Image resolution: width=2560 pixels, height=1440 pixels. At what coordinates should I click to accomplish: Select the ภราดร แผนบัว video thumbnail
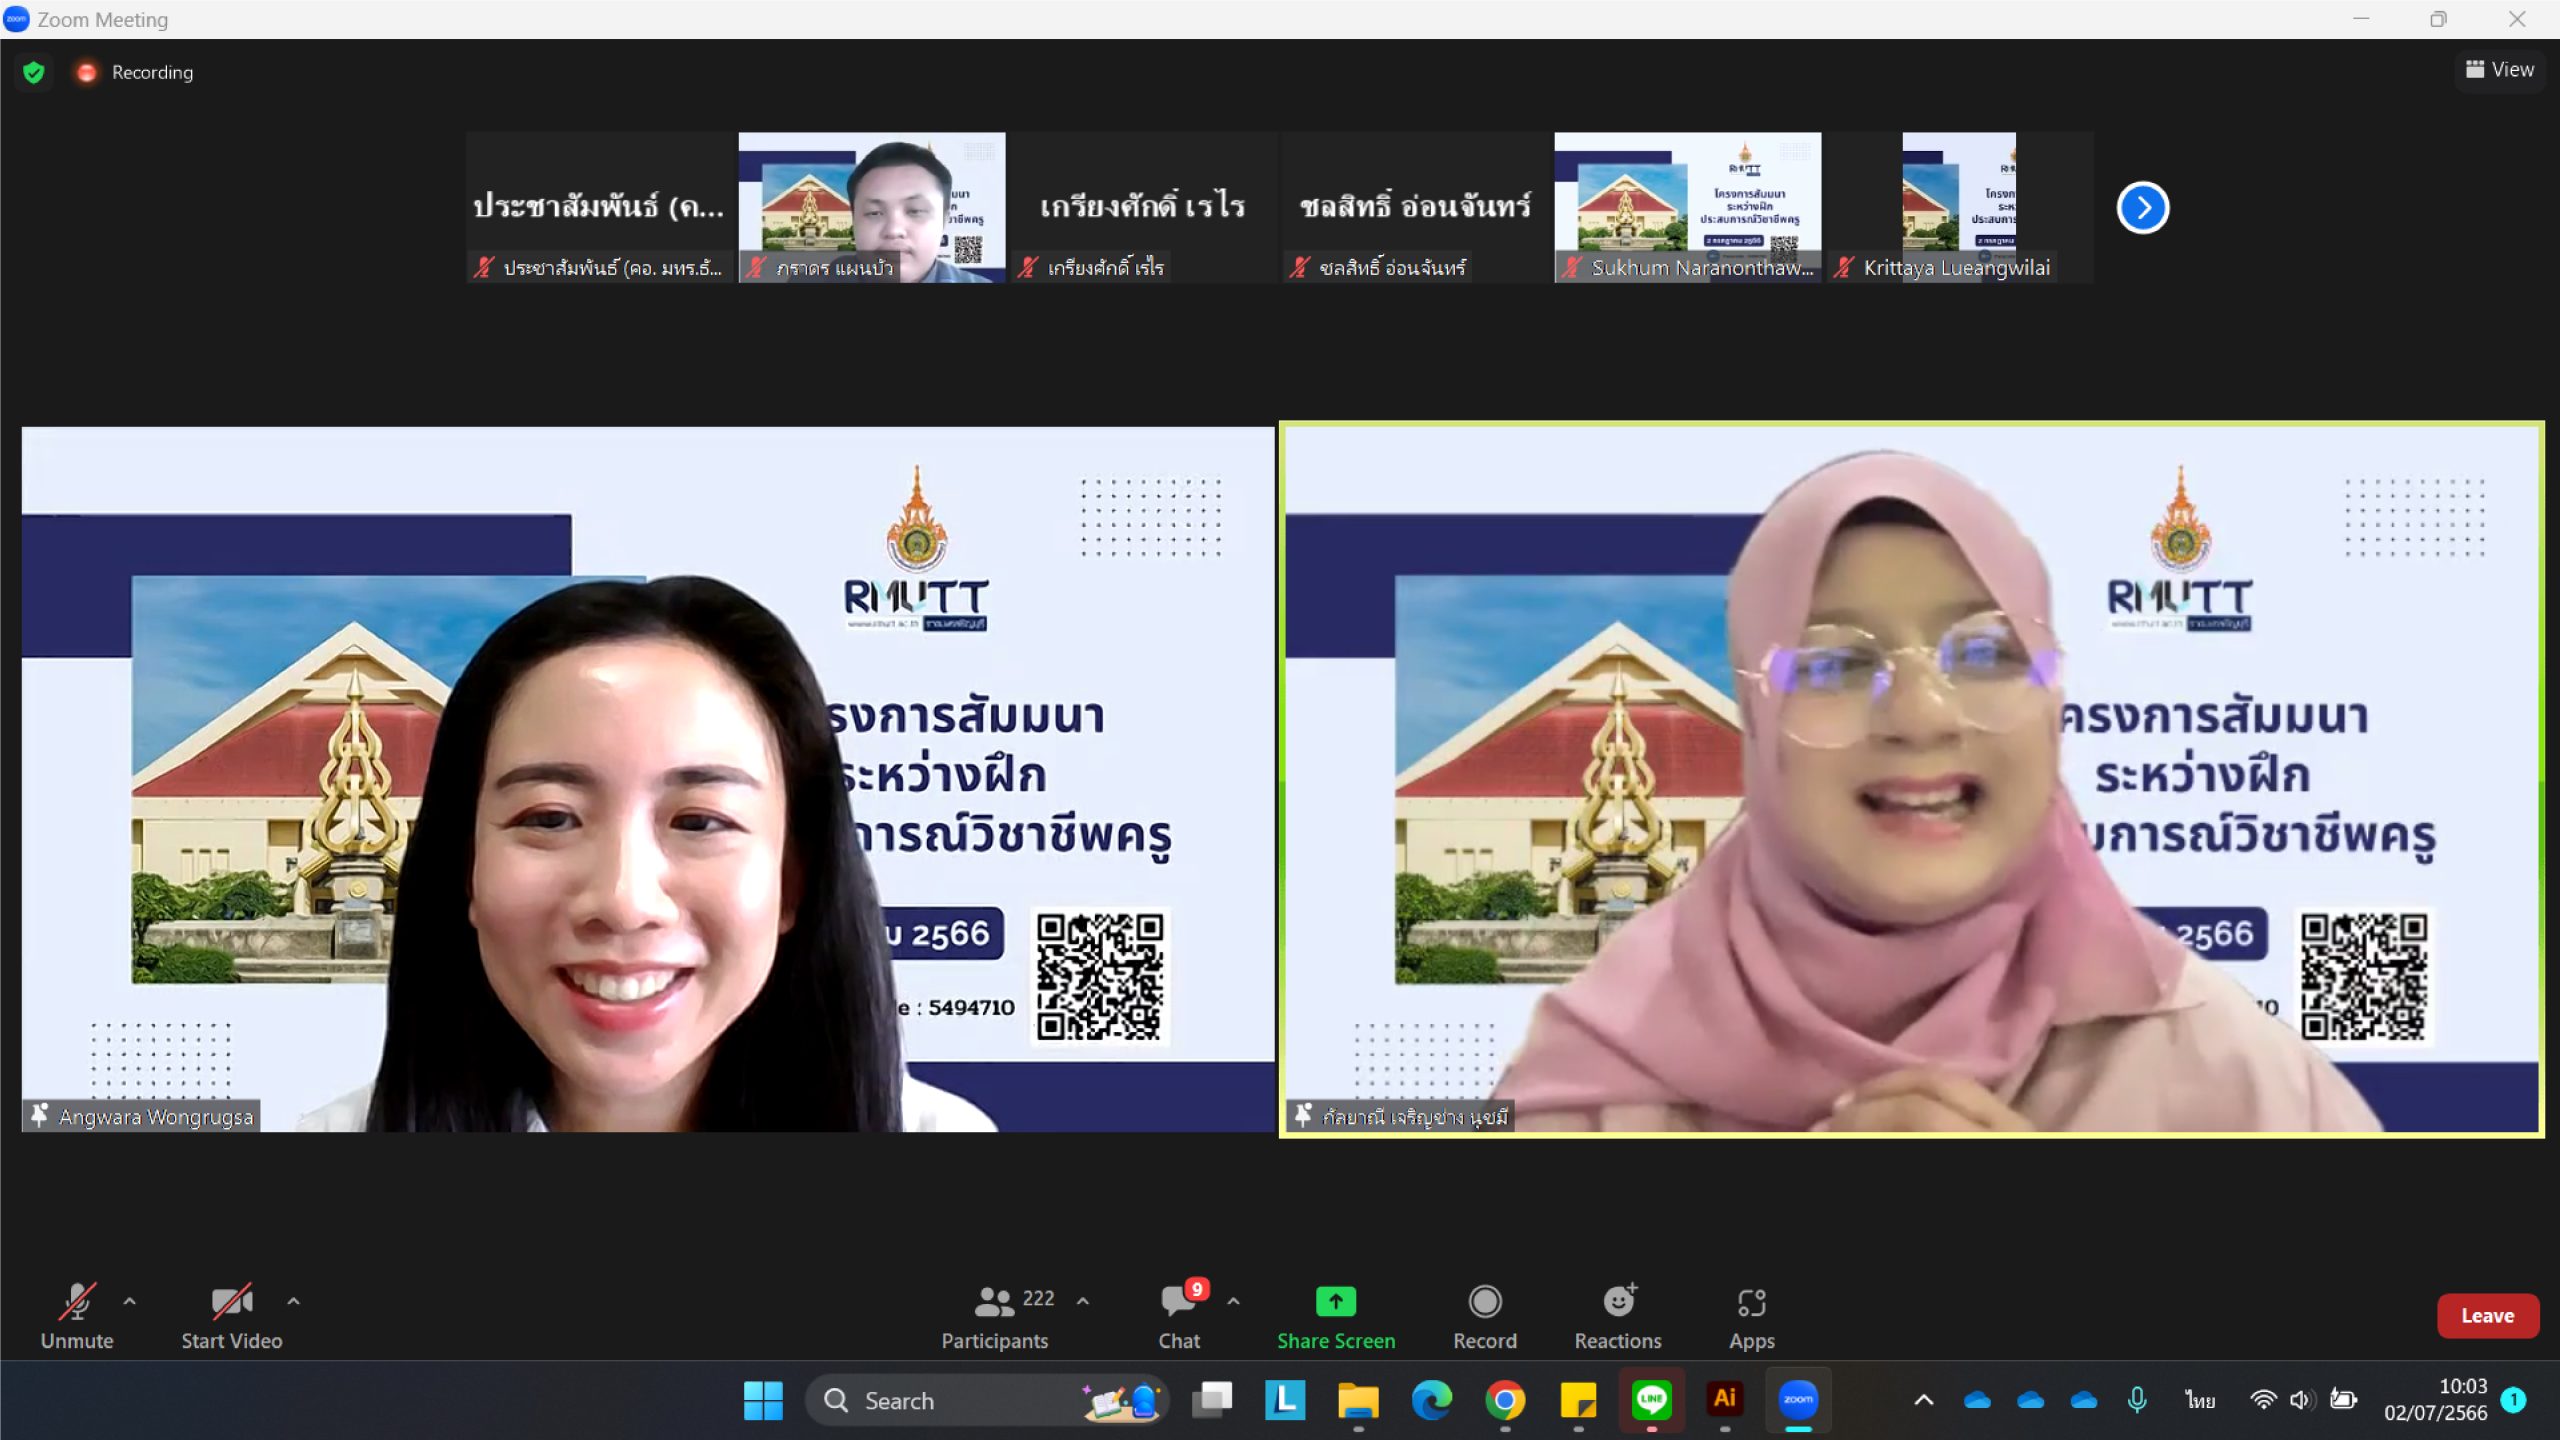tap(872, 207)
